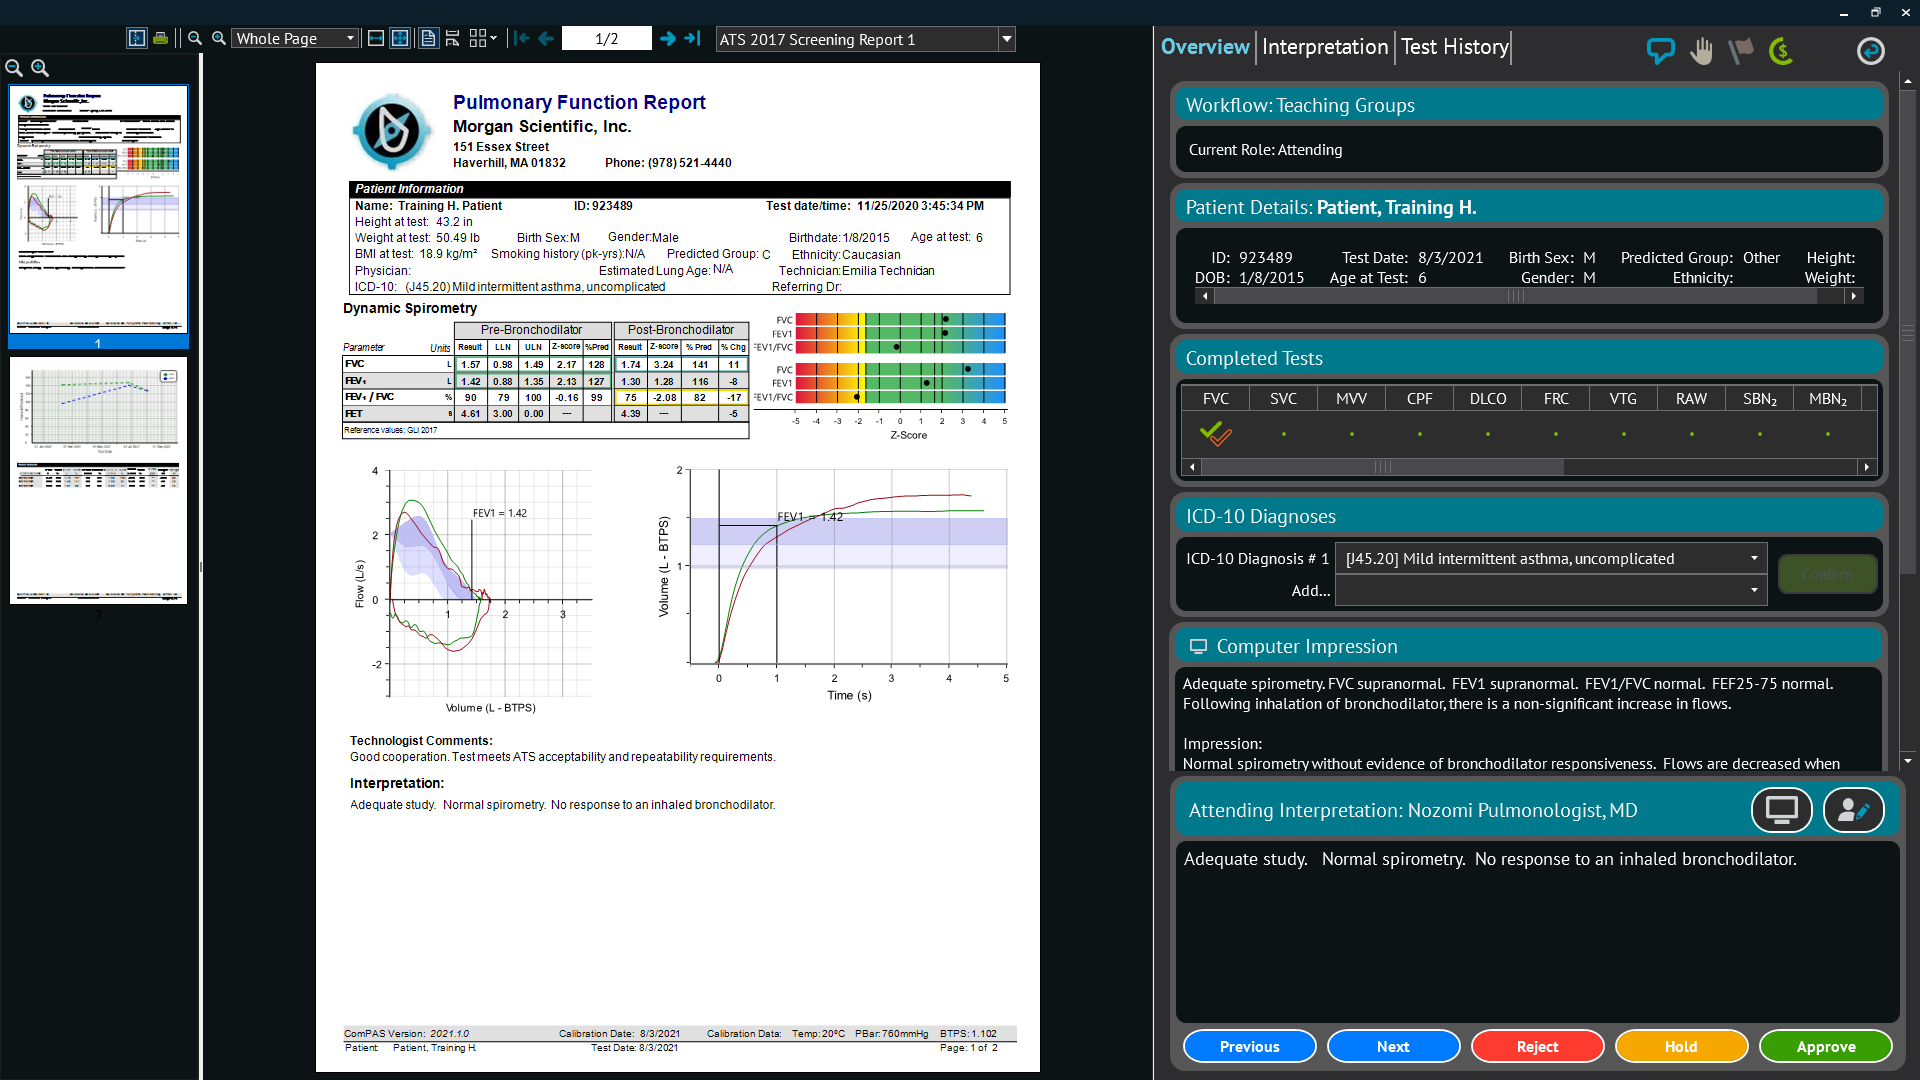Click Computer Impression monitor icon
This screenshot has height=1080, width=1920.
(x=1198, y=647)
